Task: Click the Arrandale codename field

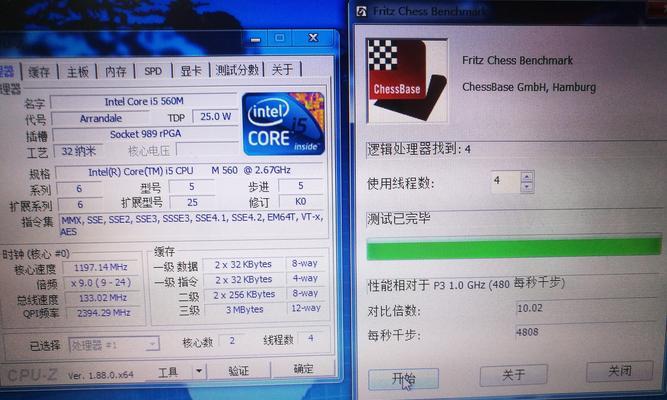Action: pos(100,118)
